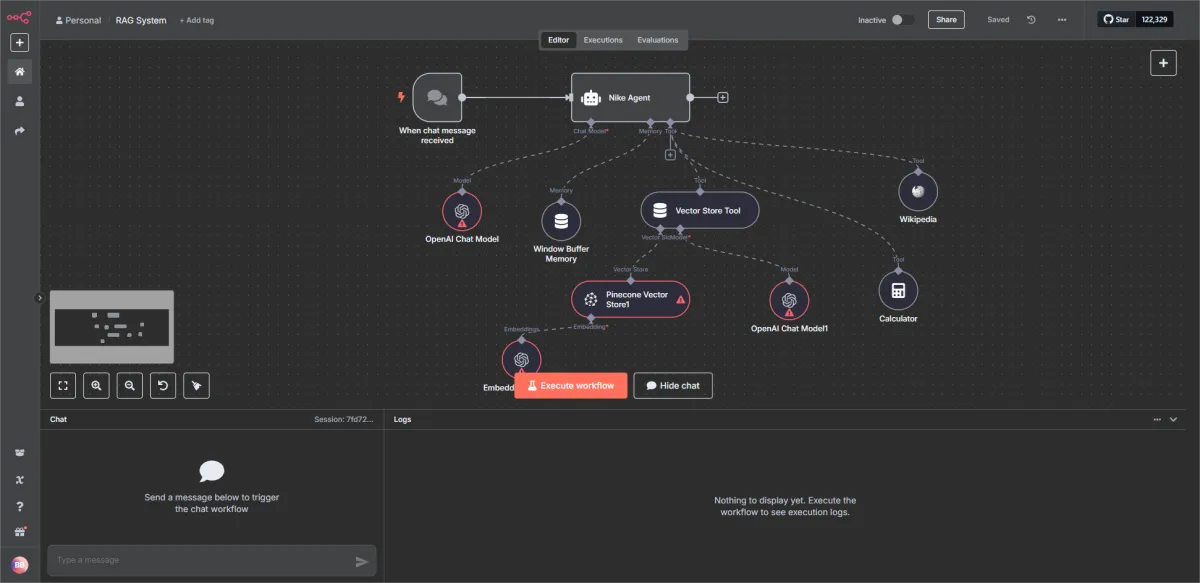
Task: Select the Pinecone Vector Store1 node
Action: point(630,299)
